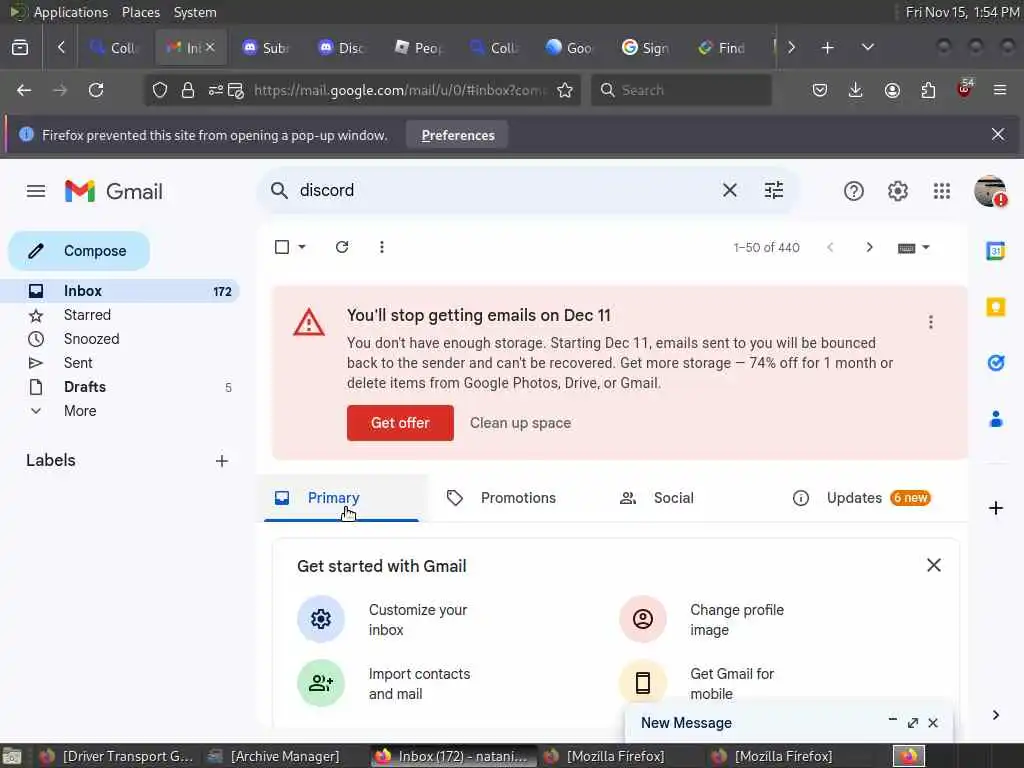Screen dimensions: 1024x768
Task: Switch to Find browser tab
Action: 722,48
